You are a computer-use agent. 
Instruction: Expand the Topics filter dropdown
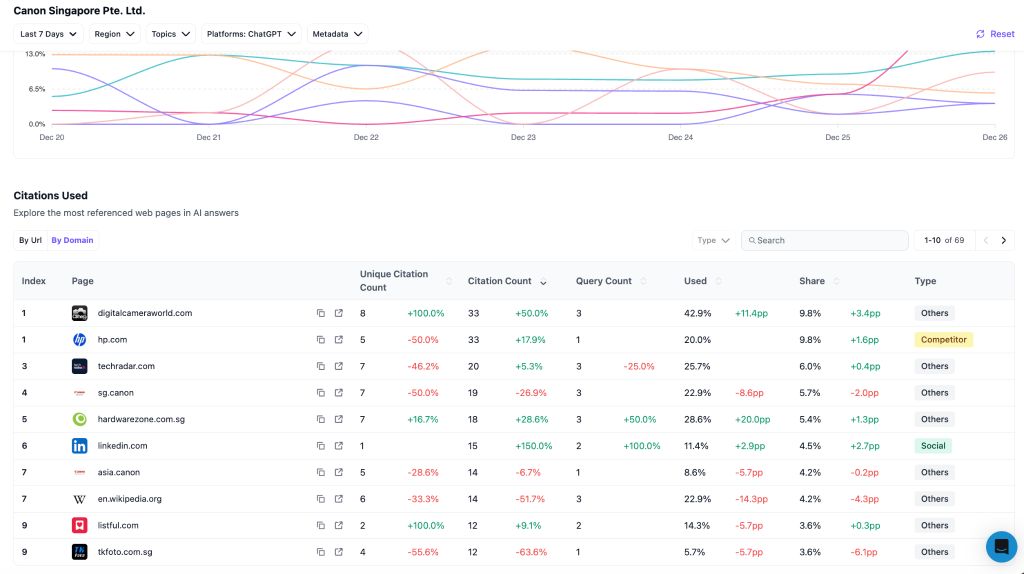coord(170,34)
